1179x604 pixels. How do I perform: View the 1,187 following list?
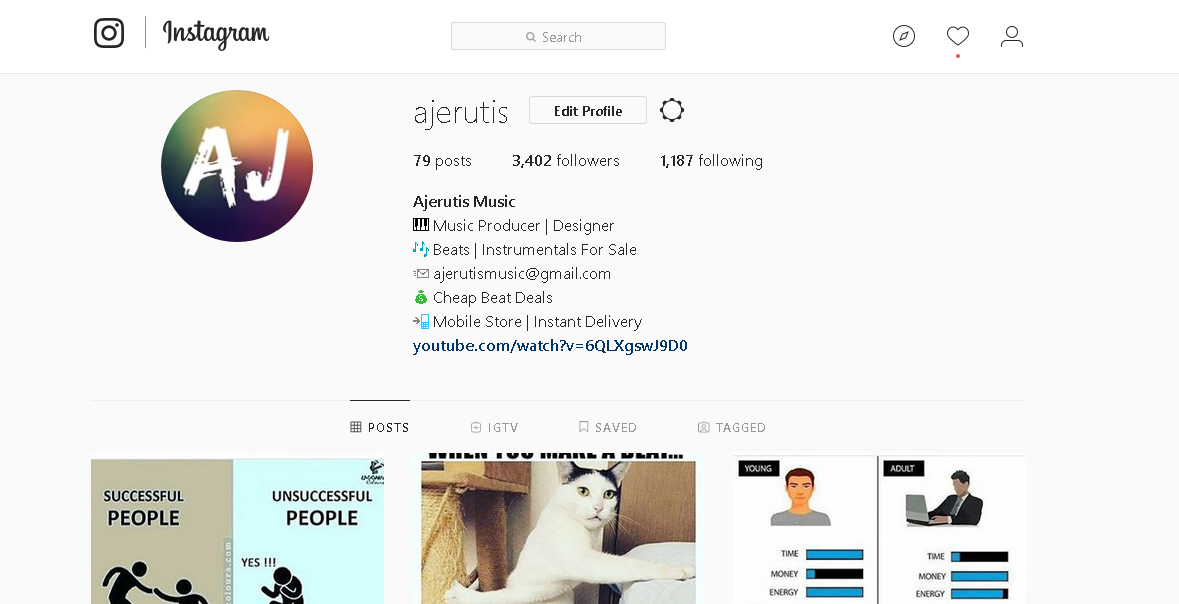[711, 161]
